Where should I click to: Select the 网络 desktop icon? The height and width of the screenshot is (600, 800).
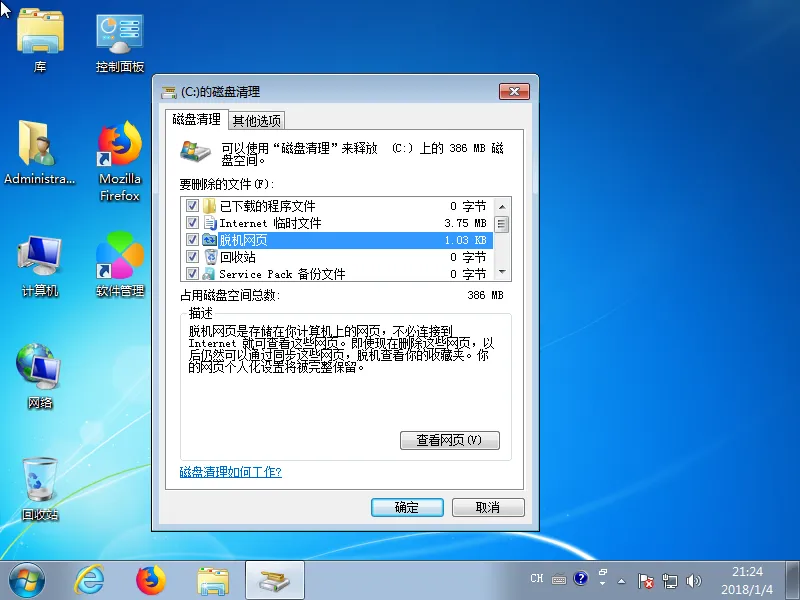pyautogui.click(x=40, y=377)
